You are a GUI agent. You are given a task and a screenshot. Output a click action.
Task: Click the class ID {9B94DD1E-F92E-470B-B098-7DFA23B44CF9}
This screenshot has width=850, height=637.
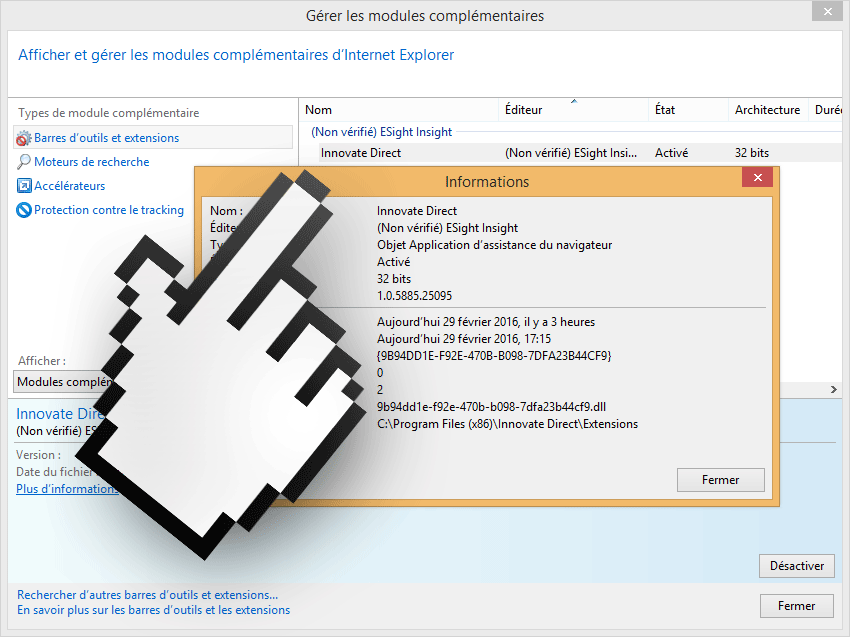494,356
